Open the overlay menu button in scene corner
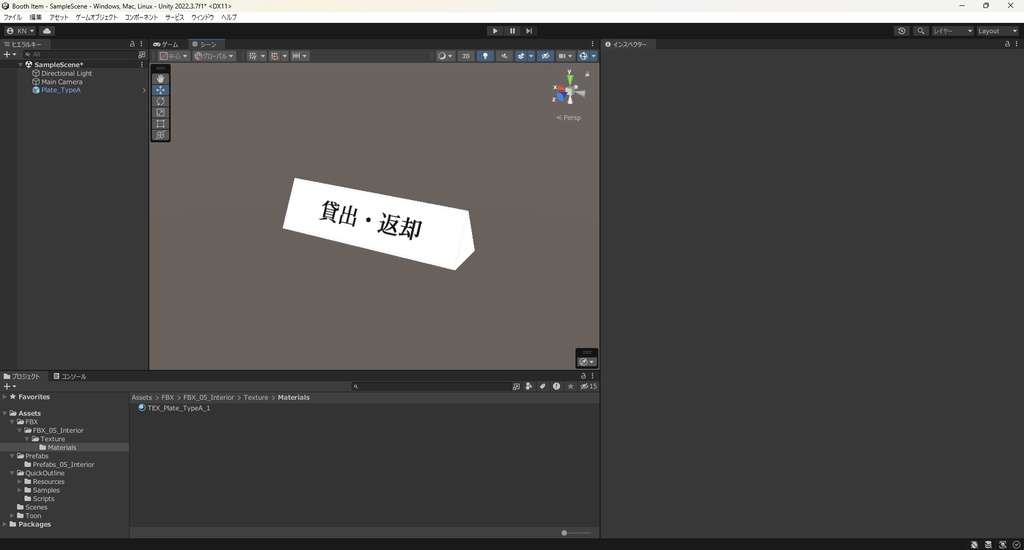 tap(586, 361)
